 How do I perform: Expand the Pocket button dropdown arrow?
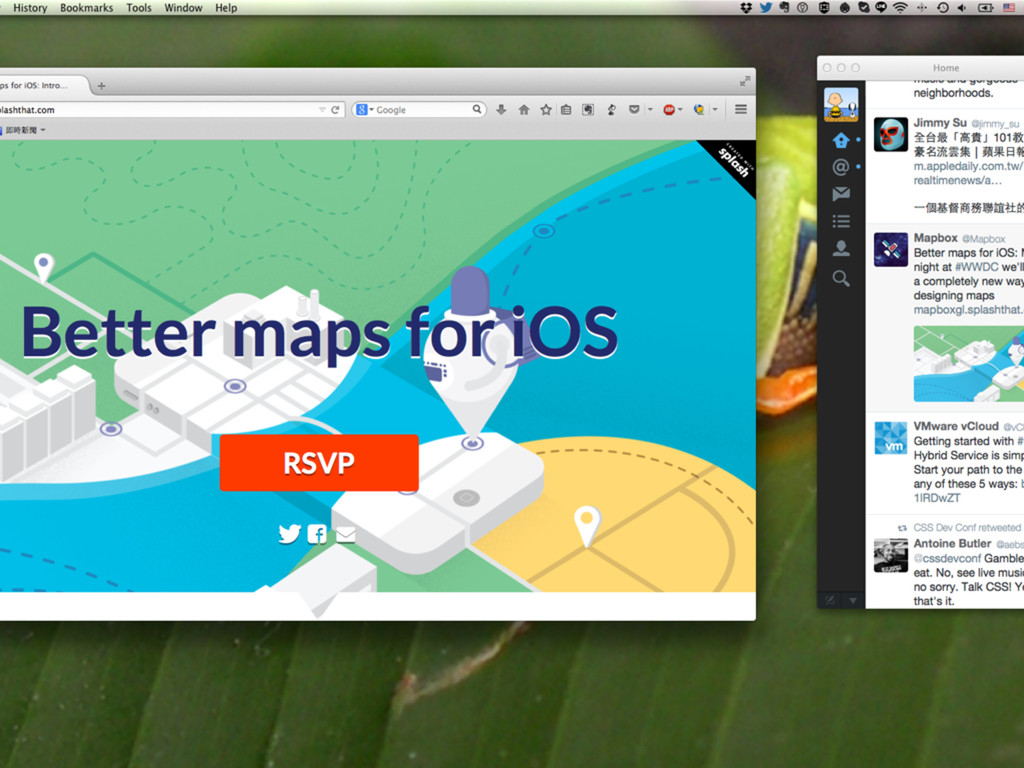(650, 110)
